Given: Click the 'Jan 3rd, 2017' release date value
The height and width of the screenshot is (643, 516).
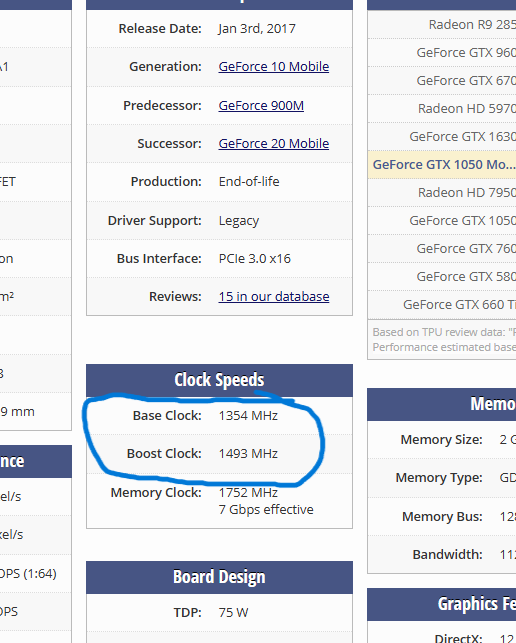Looking at the screenshot, I should (257, 29).
